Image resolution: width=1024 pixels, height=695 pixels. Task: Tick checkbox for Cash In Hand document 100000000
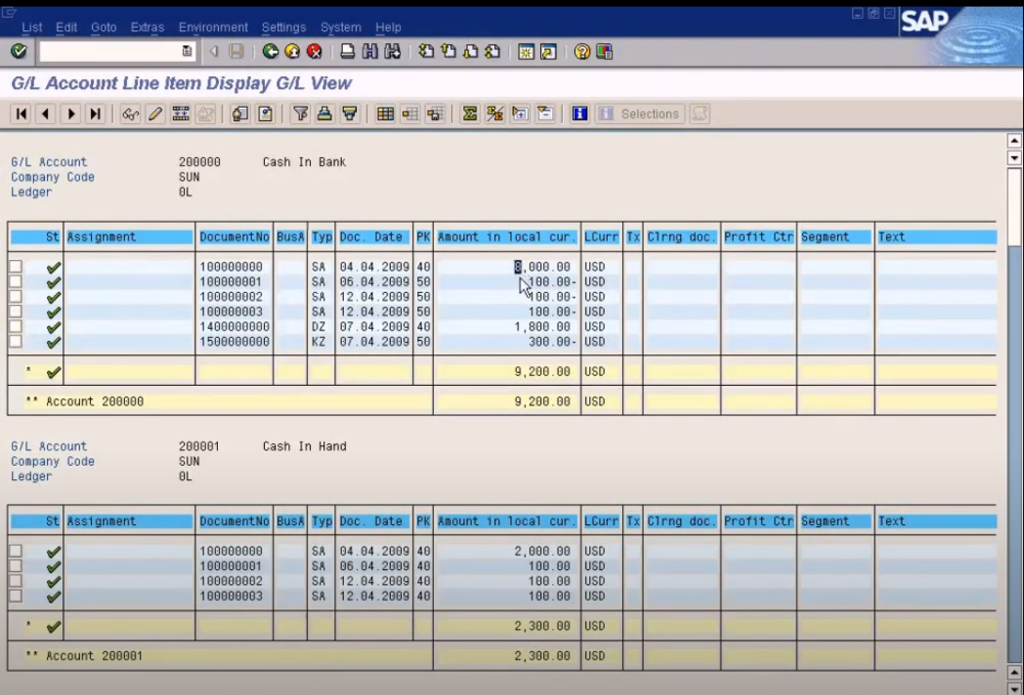tap(16, 551)
